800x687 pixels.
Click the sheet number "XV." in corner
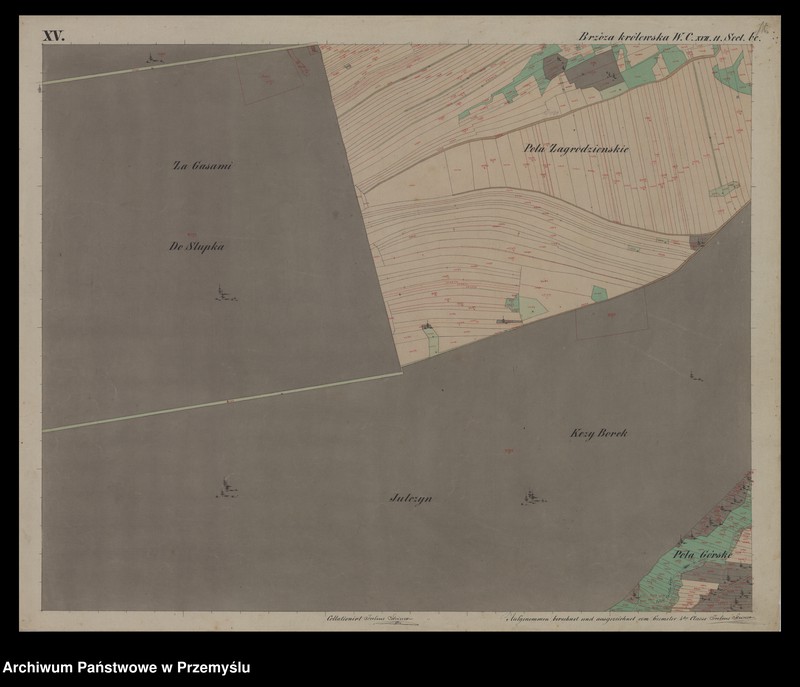click(x=52, y=39)
